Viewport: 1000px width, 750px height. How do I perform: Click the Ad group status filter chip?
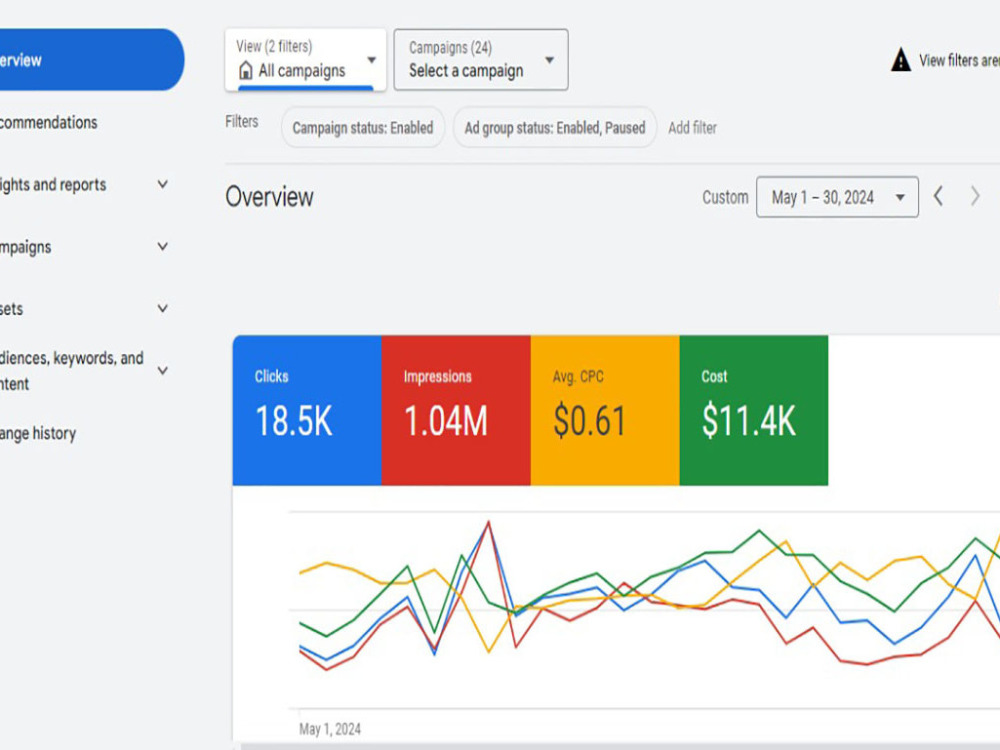point(555,128)
